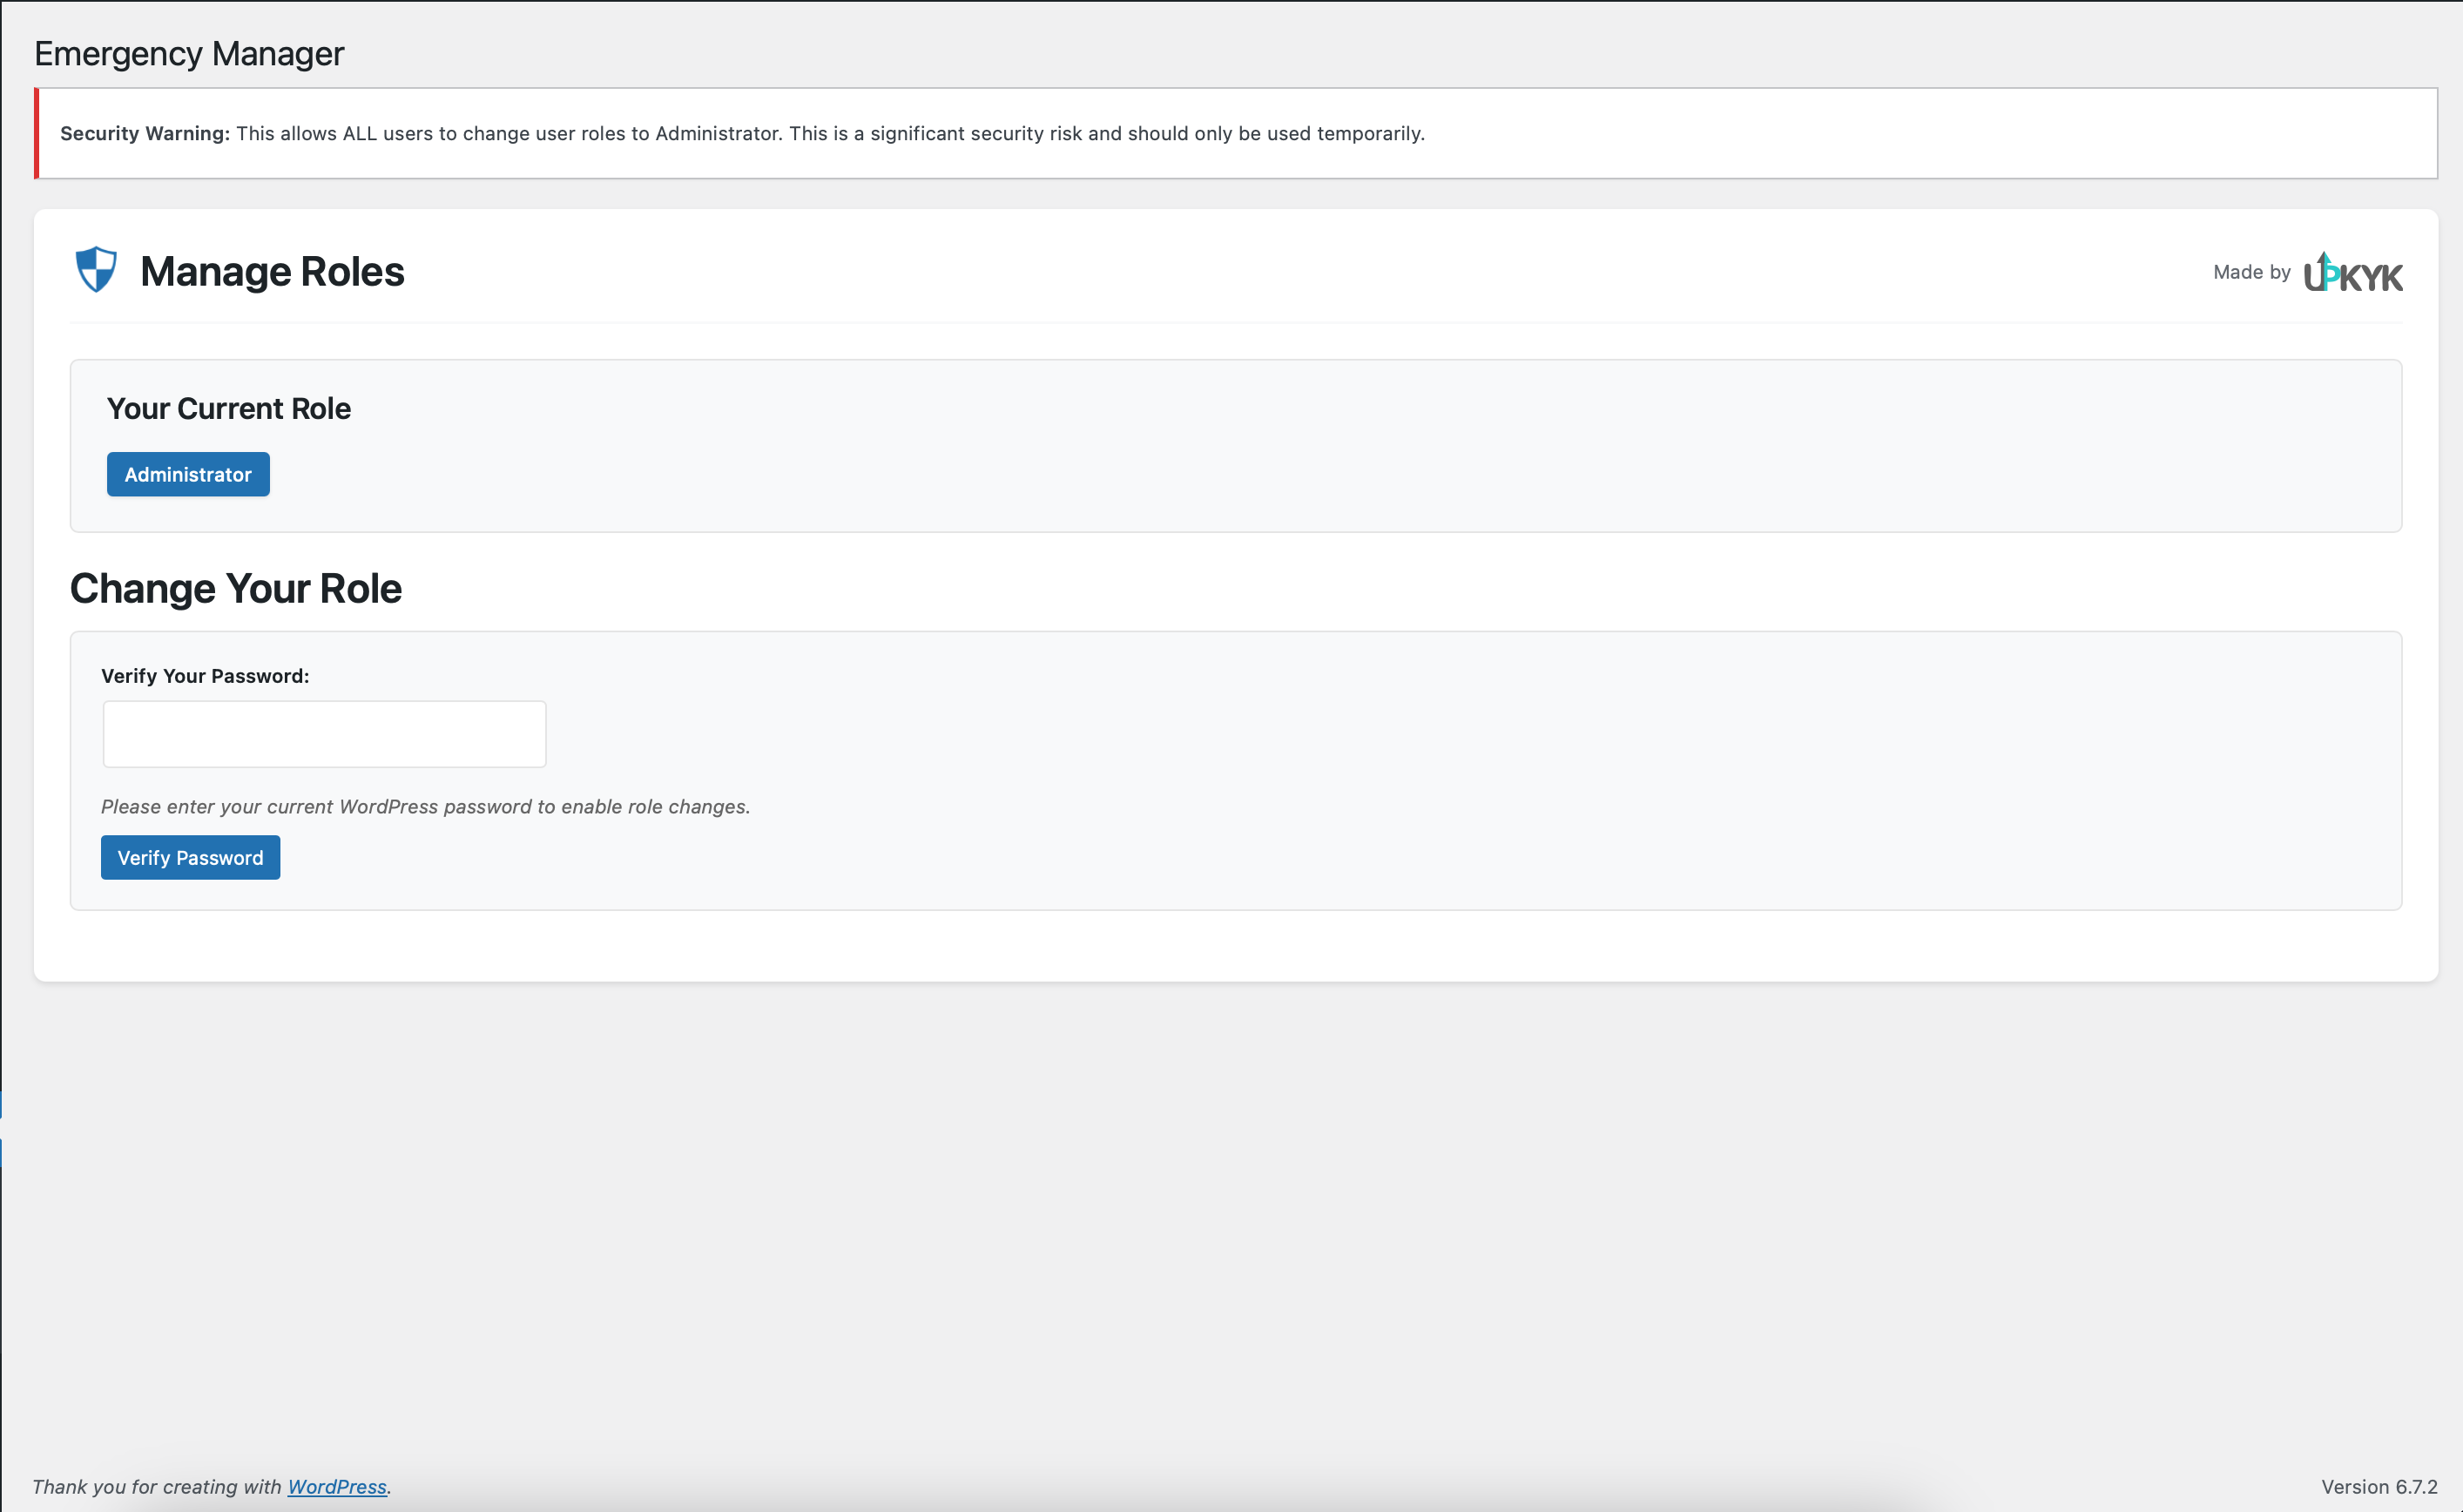2463x1512 pixels.
Task: Click the Made by text
Action: point(2251,272)
